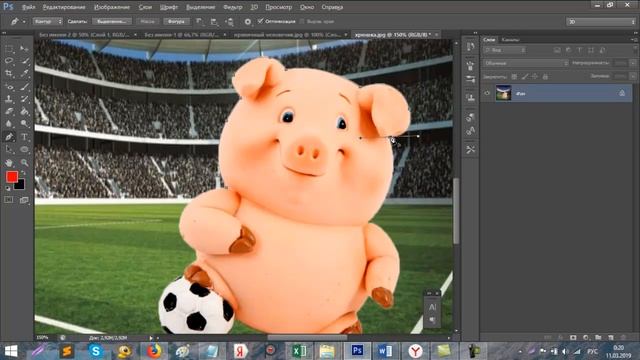Open the Редактирование menu
This screenshot has height=360, width=640.
pos(64,7)
